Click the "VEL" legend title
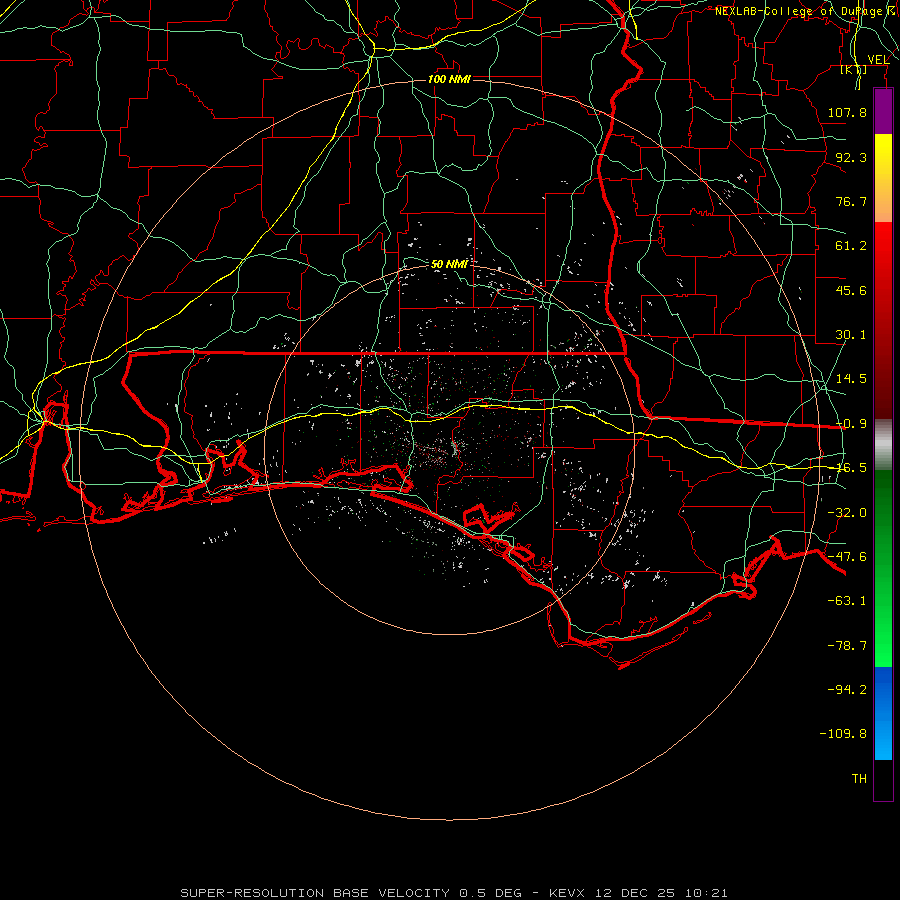The image size is (900, 900). point(878,60)
